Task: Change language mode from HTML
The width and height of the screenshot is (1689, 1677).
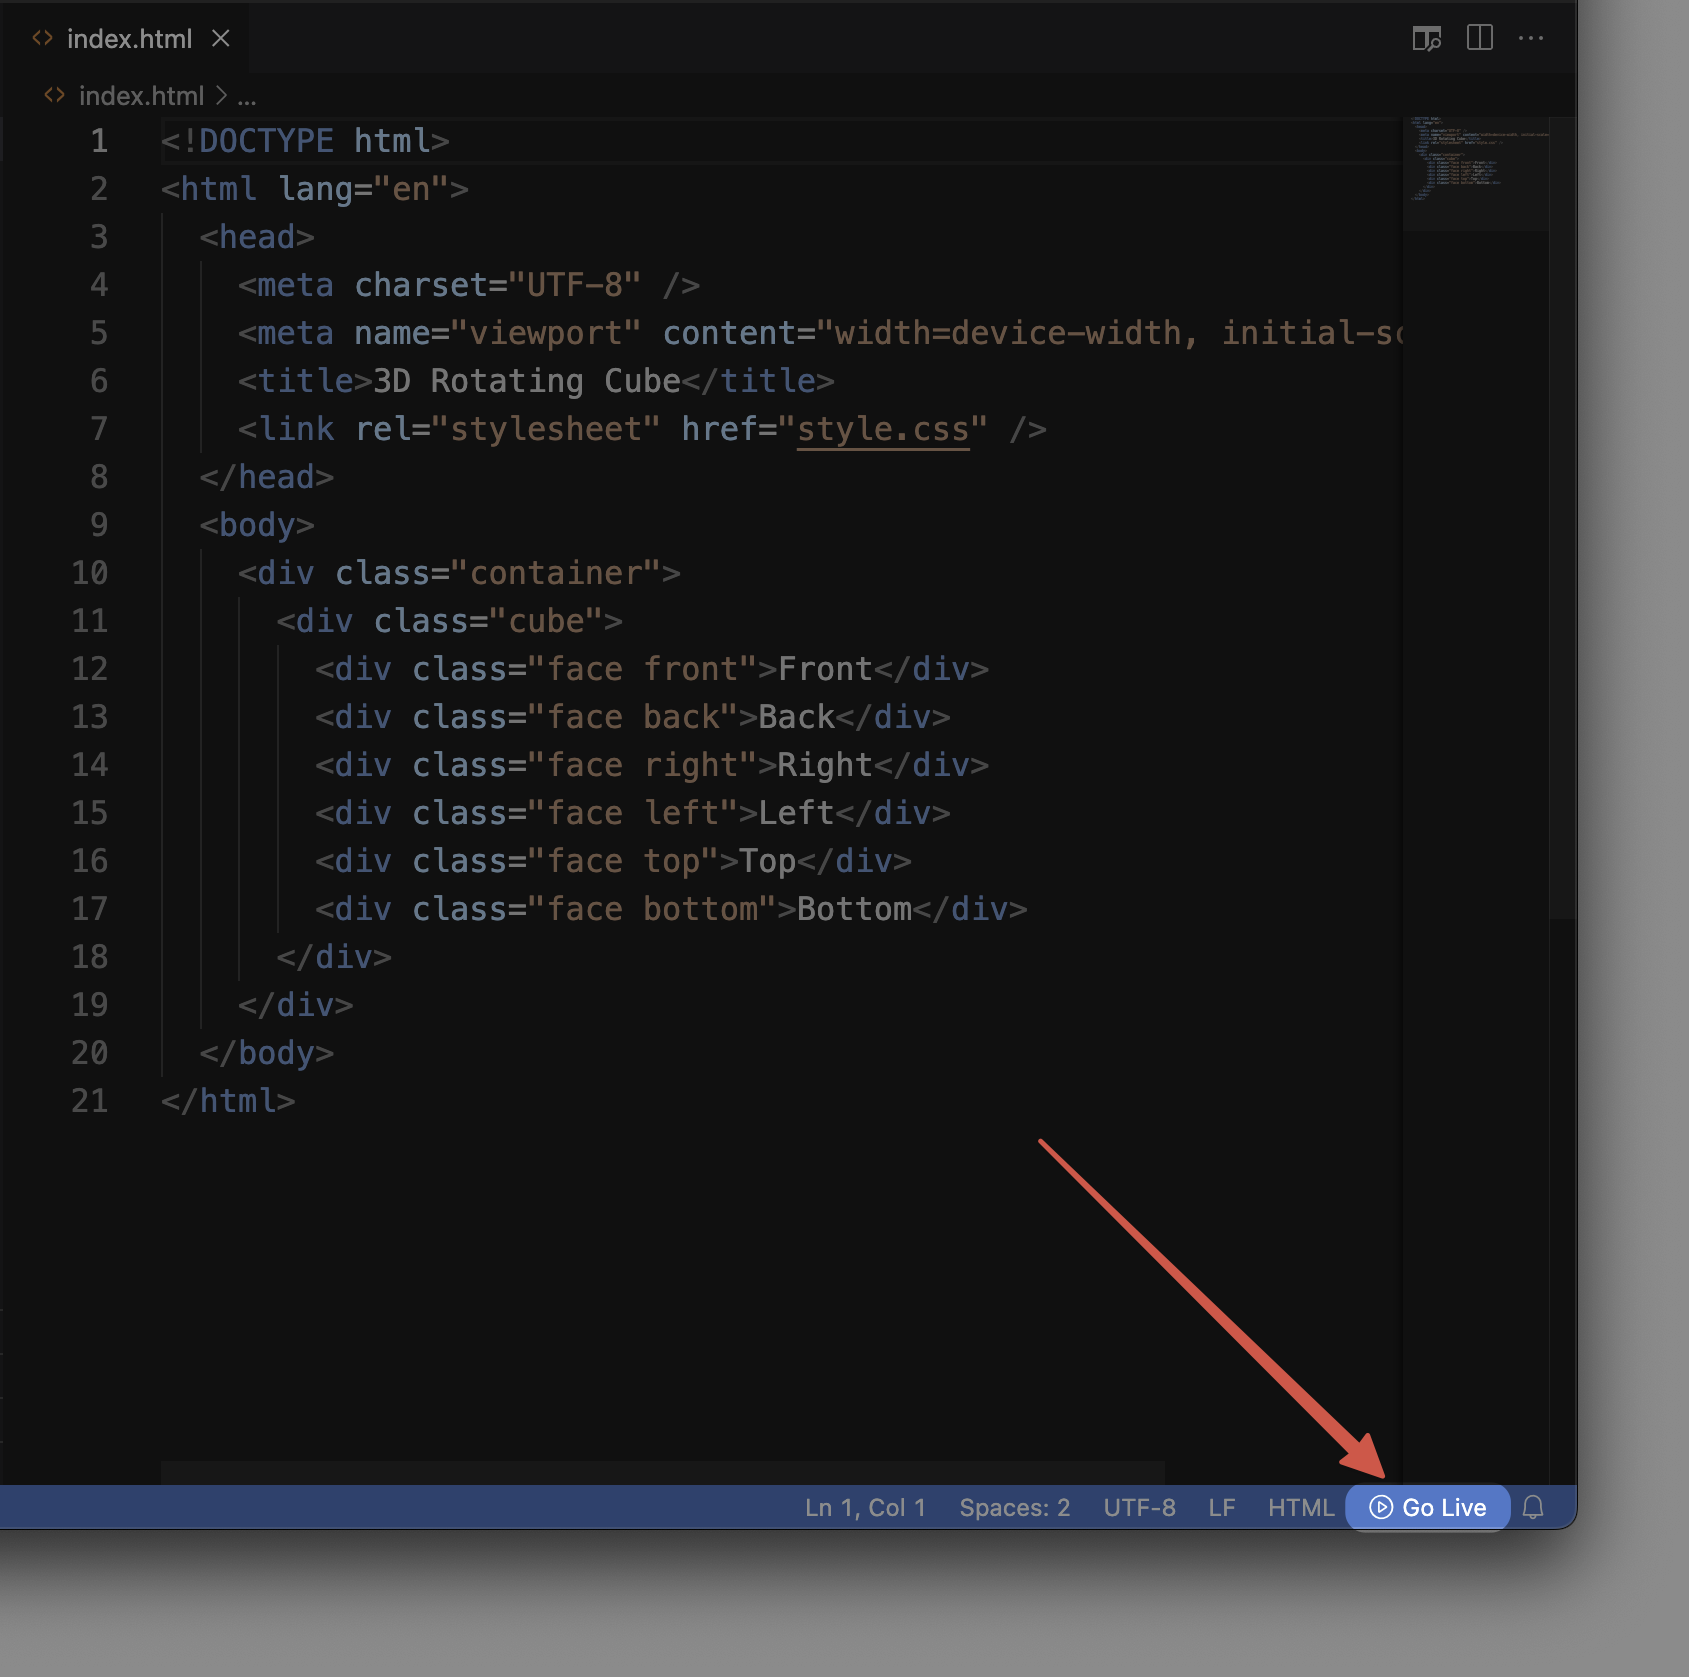Action: (x=1300, y=1507)
